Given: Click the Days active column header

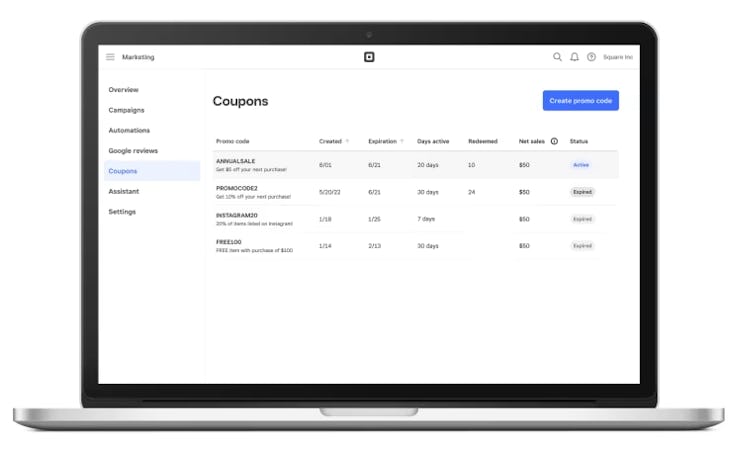Looking at the screenshot, I should [x=433, y=141].
